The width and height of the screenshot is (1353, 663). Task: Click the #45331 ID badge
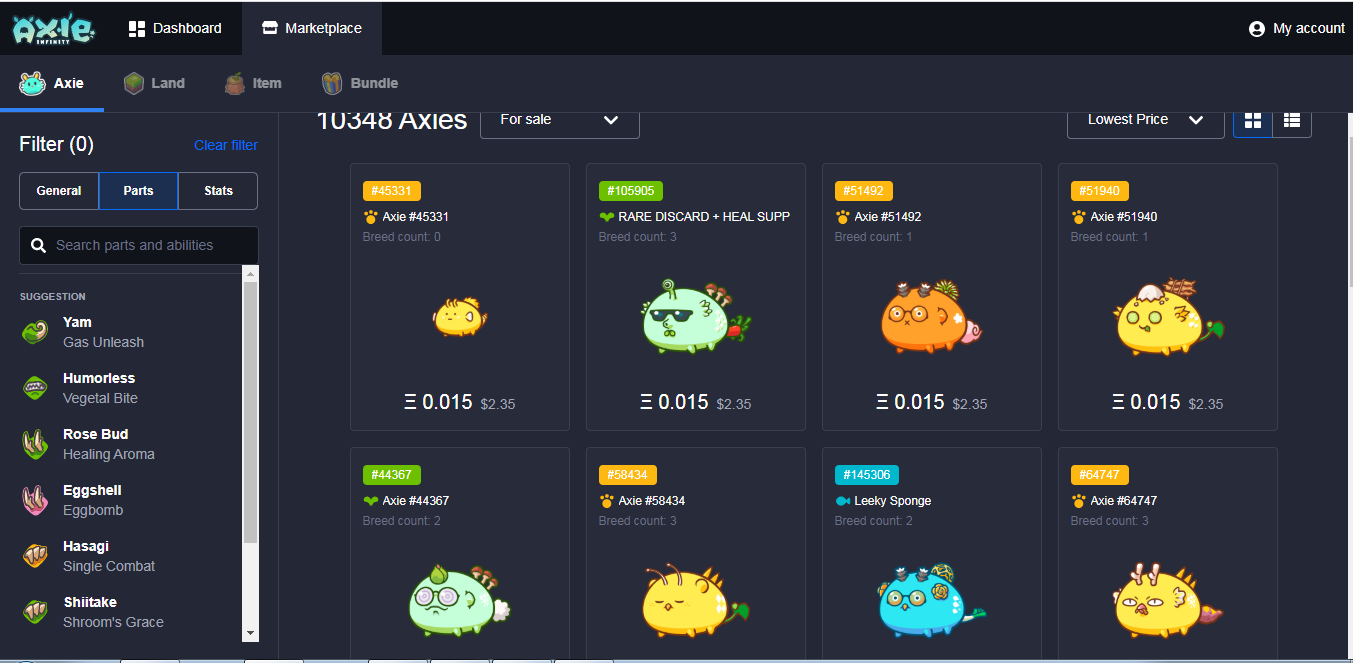pyautogui.click(x=392, y=190)
